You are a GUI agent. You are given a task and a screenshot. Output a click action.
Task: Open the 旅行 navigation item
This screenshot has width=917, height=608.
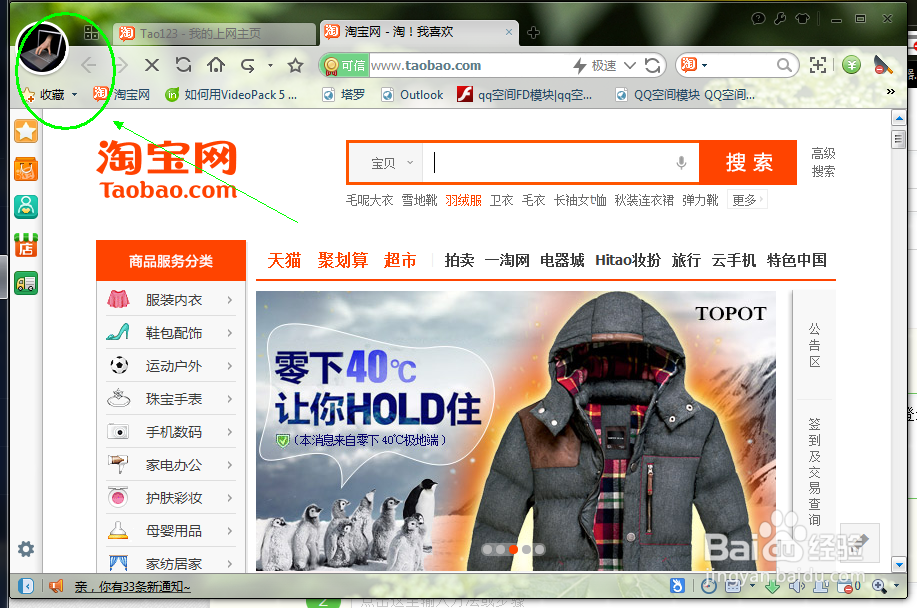point(686,260)
